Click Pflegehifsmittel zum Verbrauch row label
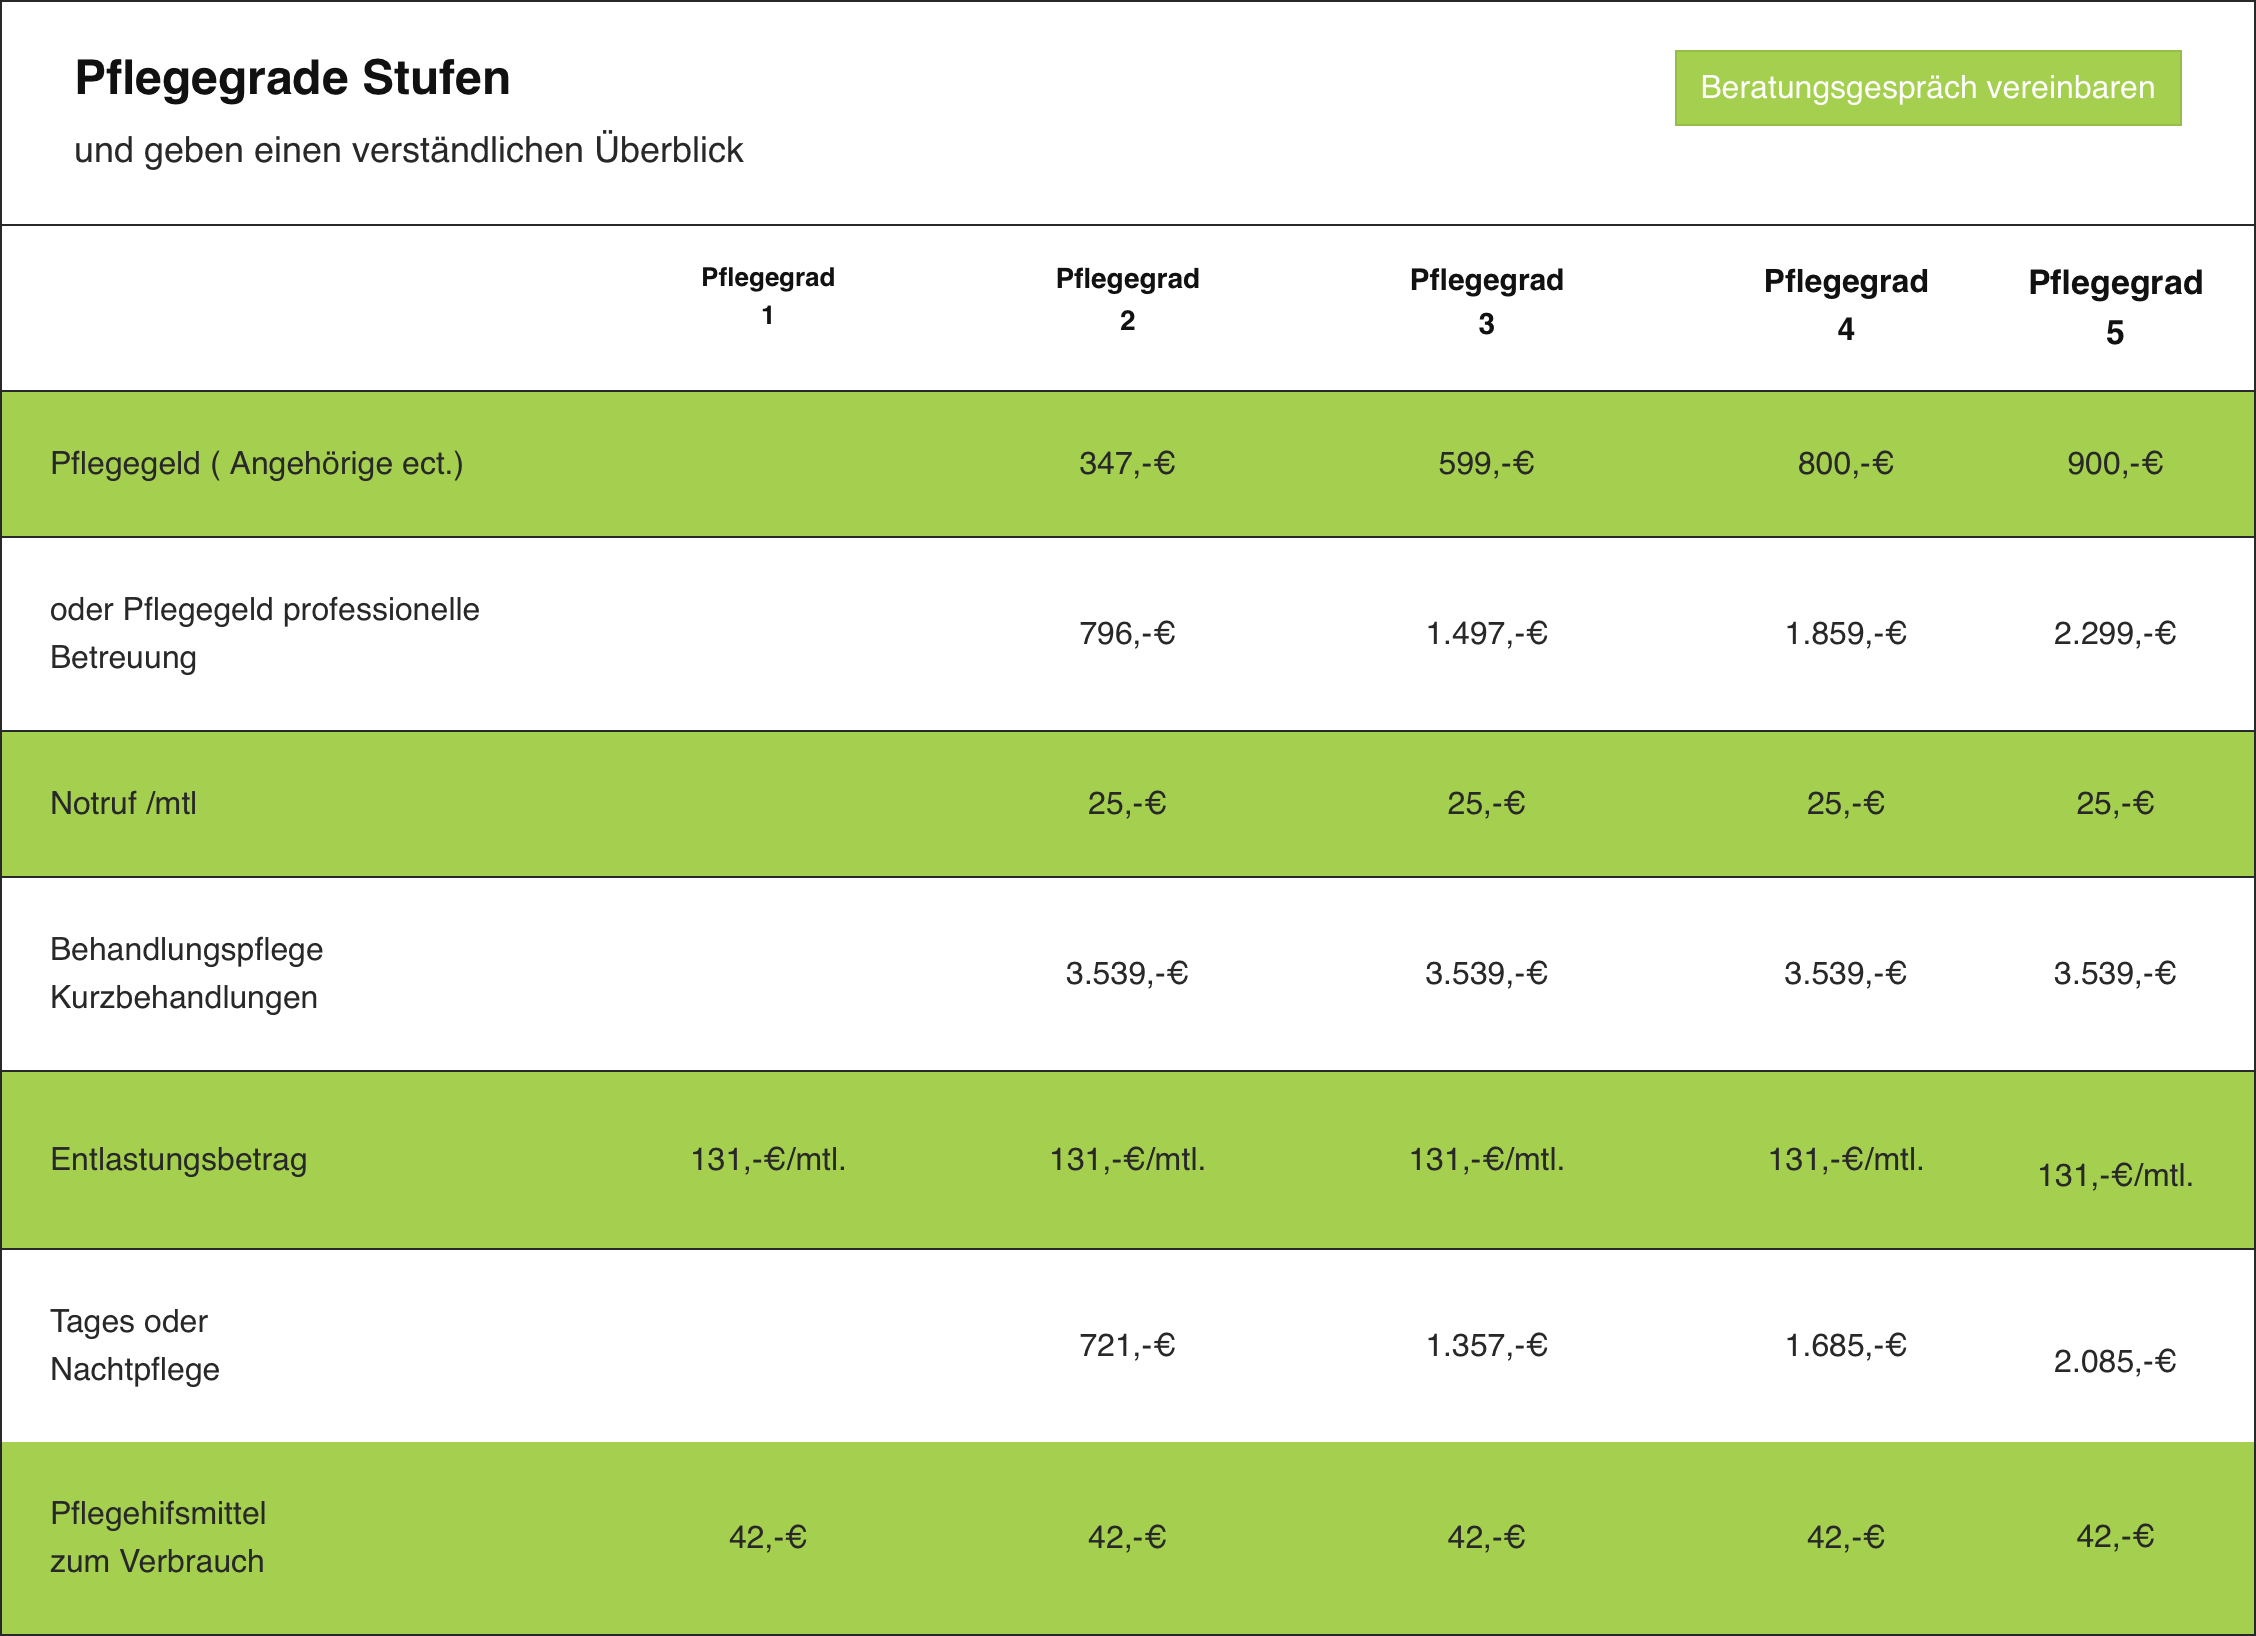Viewport: 2256px width, 1636px height. pos(158,1537)
